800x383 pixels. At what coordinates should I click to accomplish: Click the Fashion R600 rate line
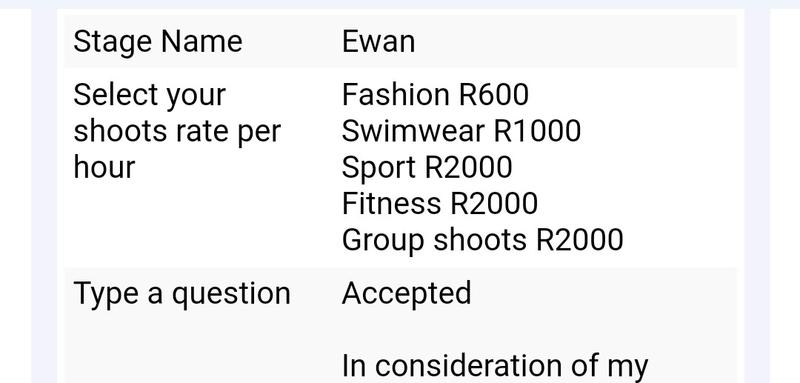435,95
